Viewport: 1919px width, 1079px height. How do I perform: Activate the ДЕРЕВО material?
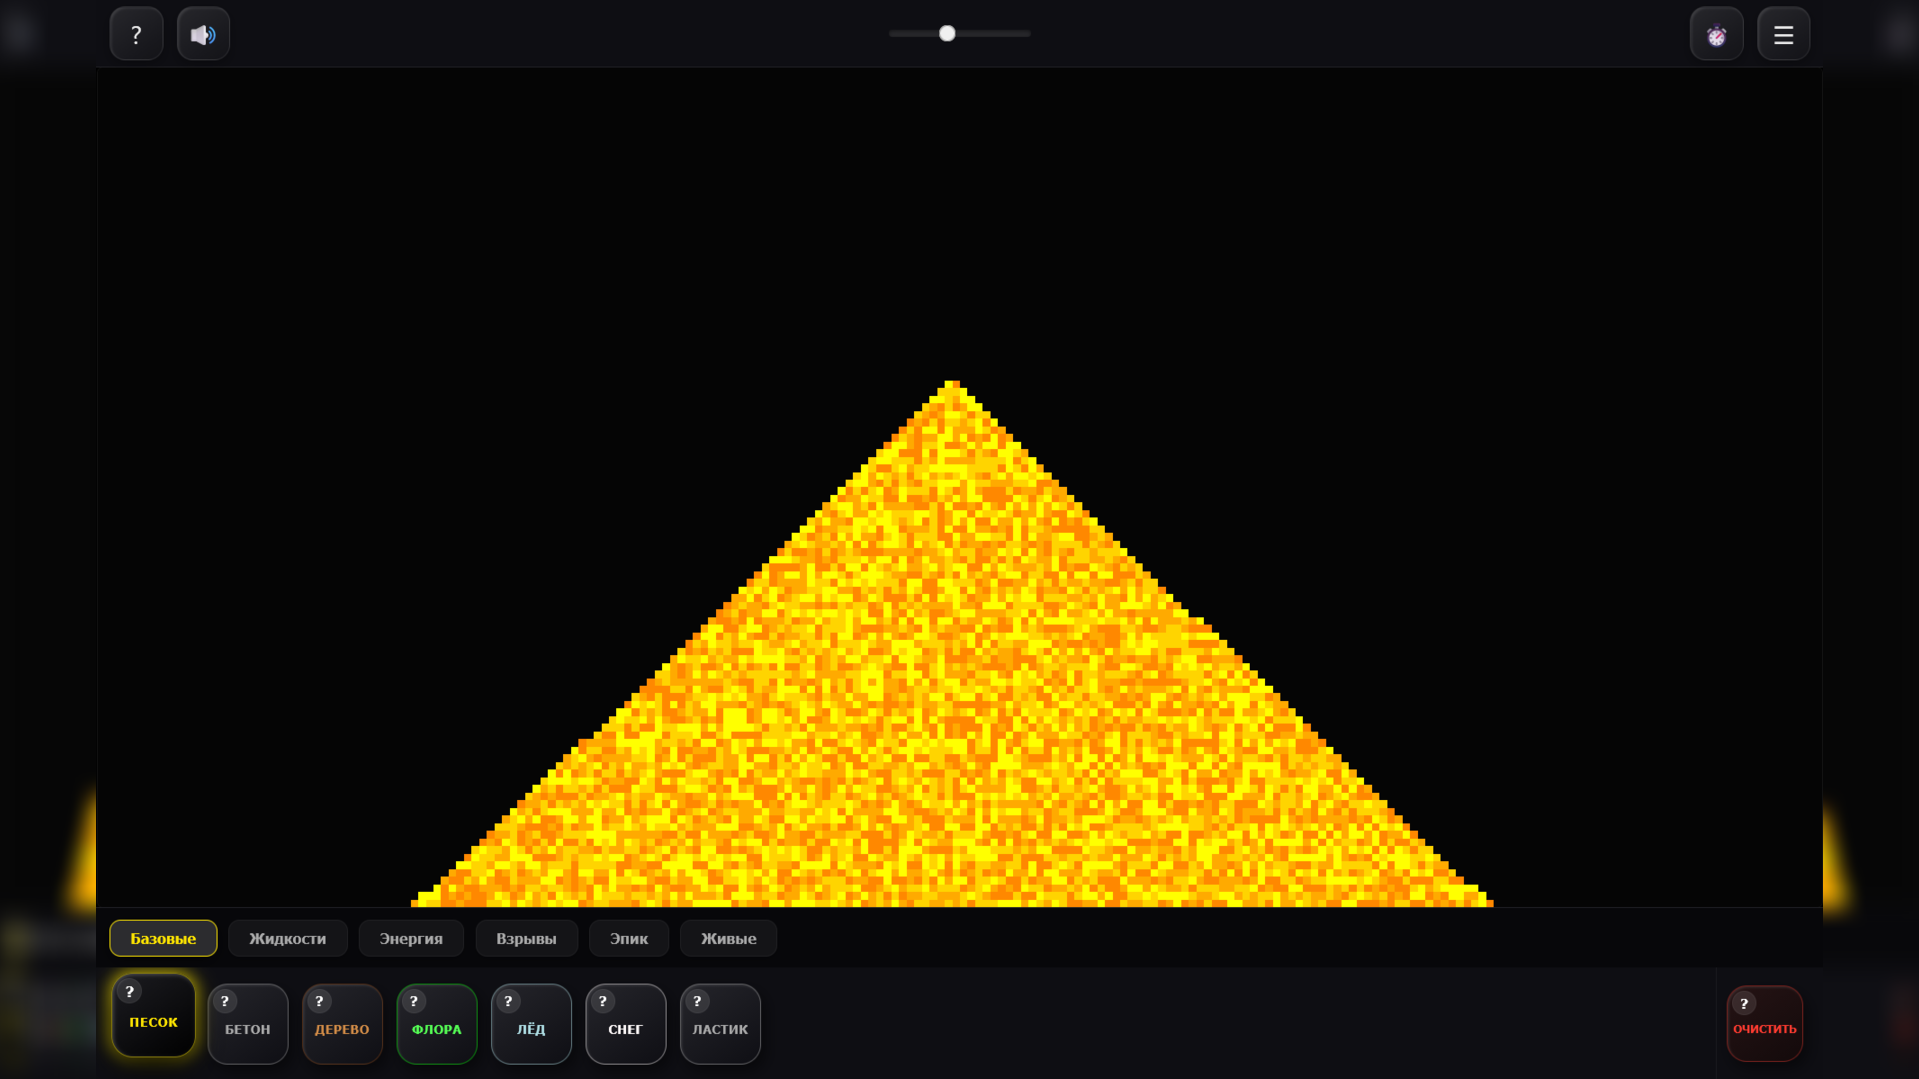click(x=341, y=1029)
